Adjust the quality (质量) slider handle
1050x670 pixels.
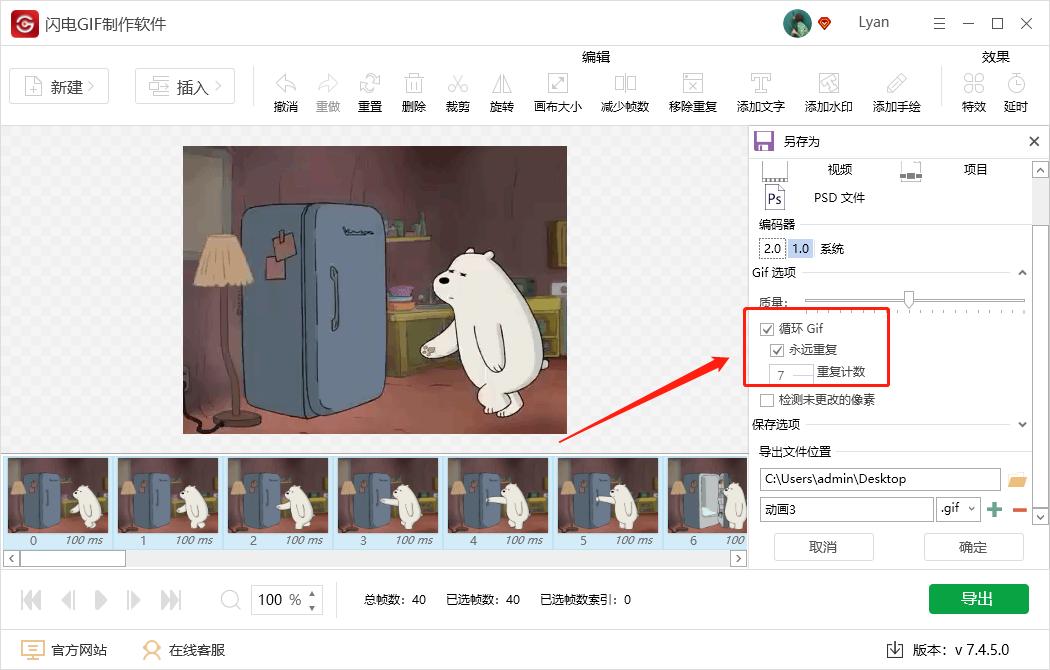909,300
